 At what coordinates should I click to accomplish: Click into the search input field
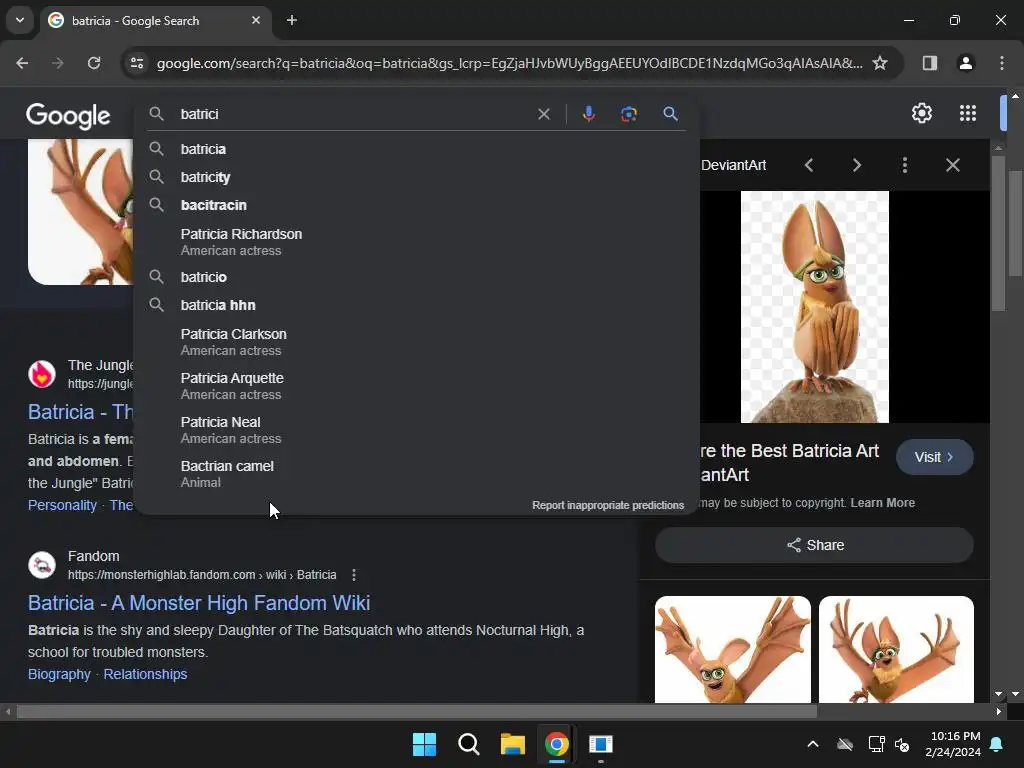tap(353, 114)
